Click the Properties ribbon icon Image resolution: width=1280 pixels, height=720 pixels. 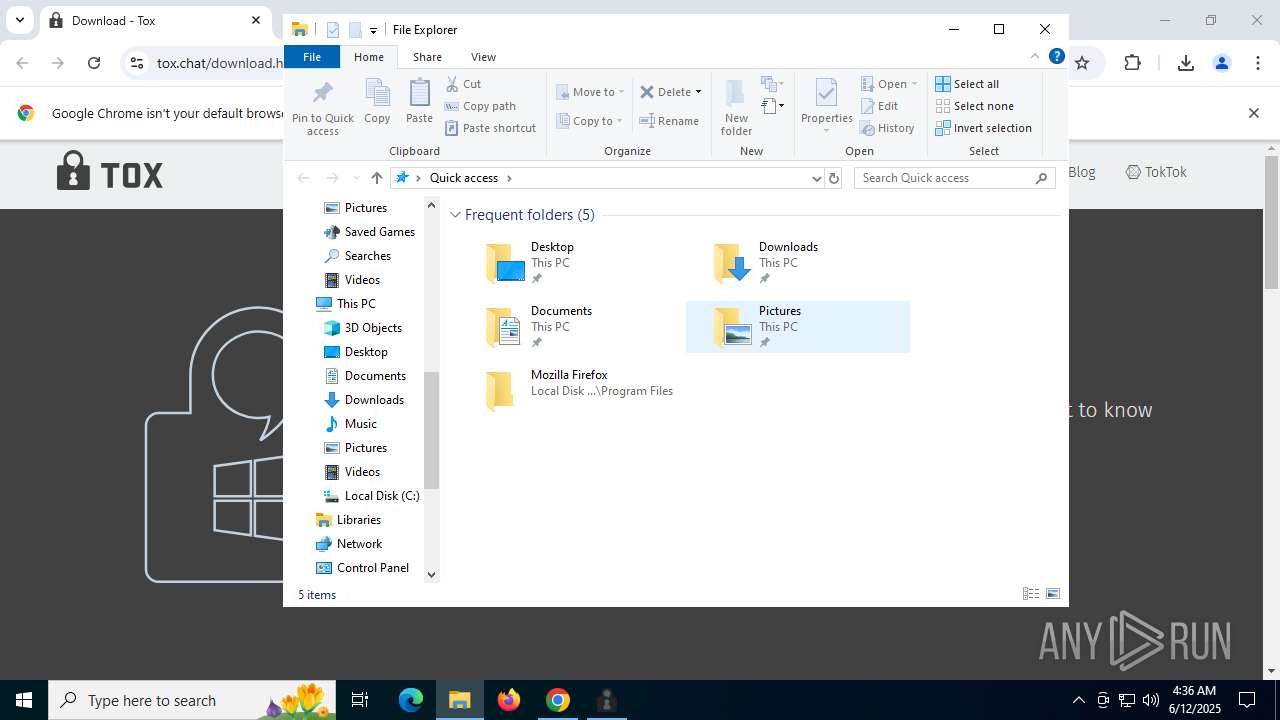(826, 108)
